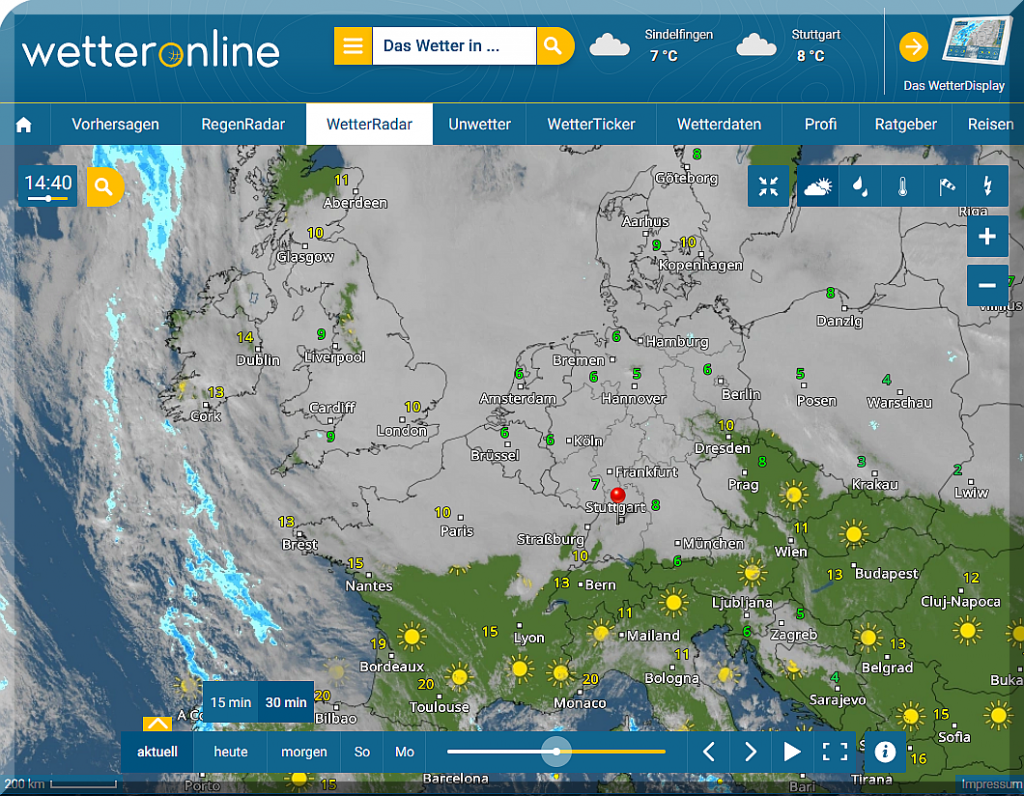Zoom in with the plus button
Screen dimensions: 1024x796
pyautogui.click(x=987, y=237)
